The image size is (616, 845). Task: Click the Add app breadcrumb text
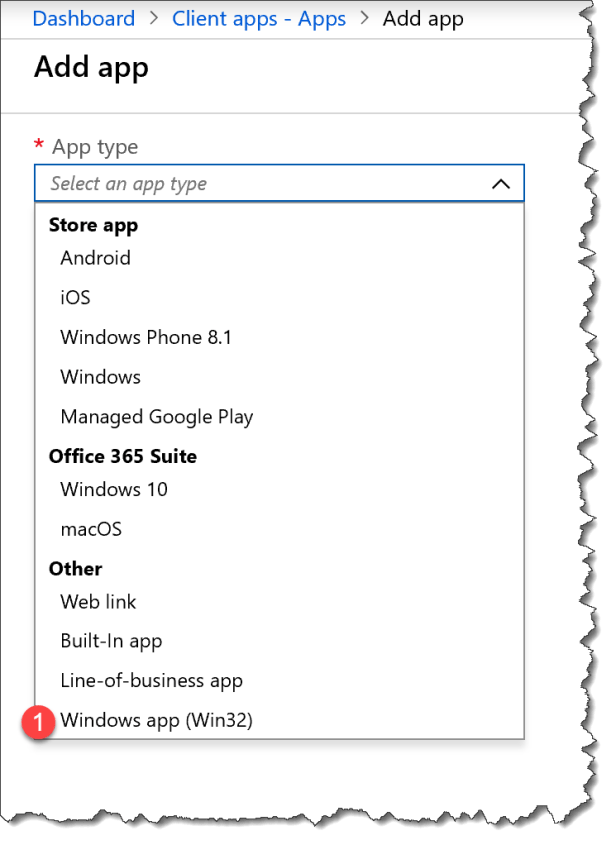tap(423, 19)
